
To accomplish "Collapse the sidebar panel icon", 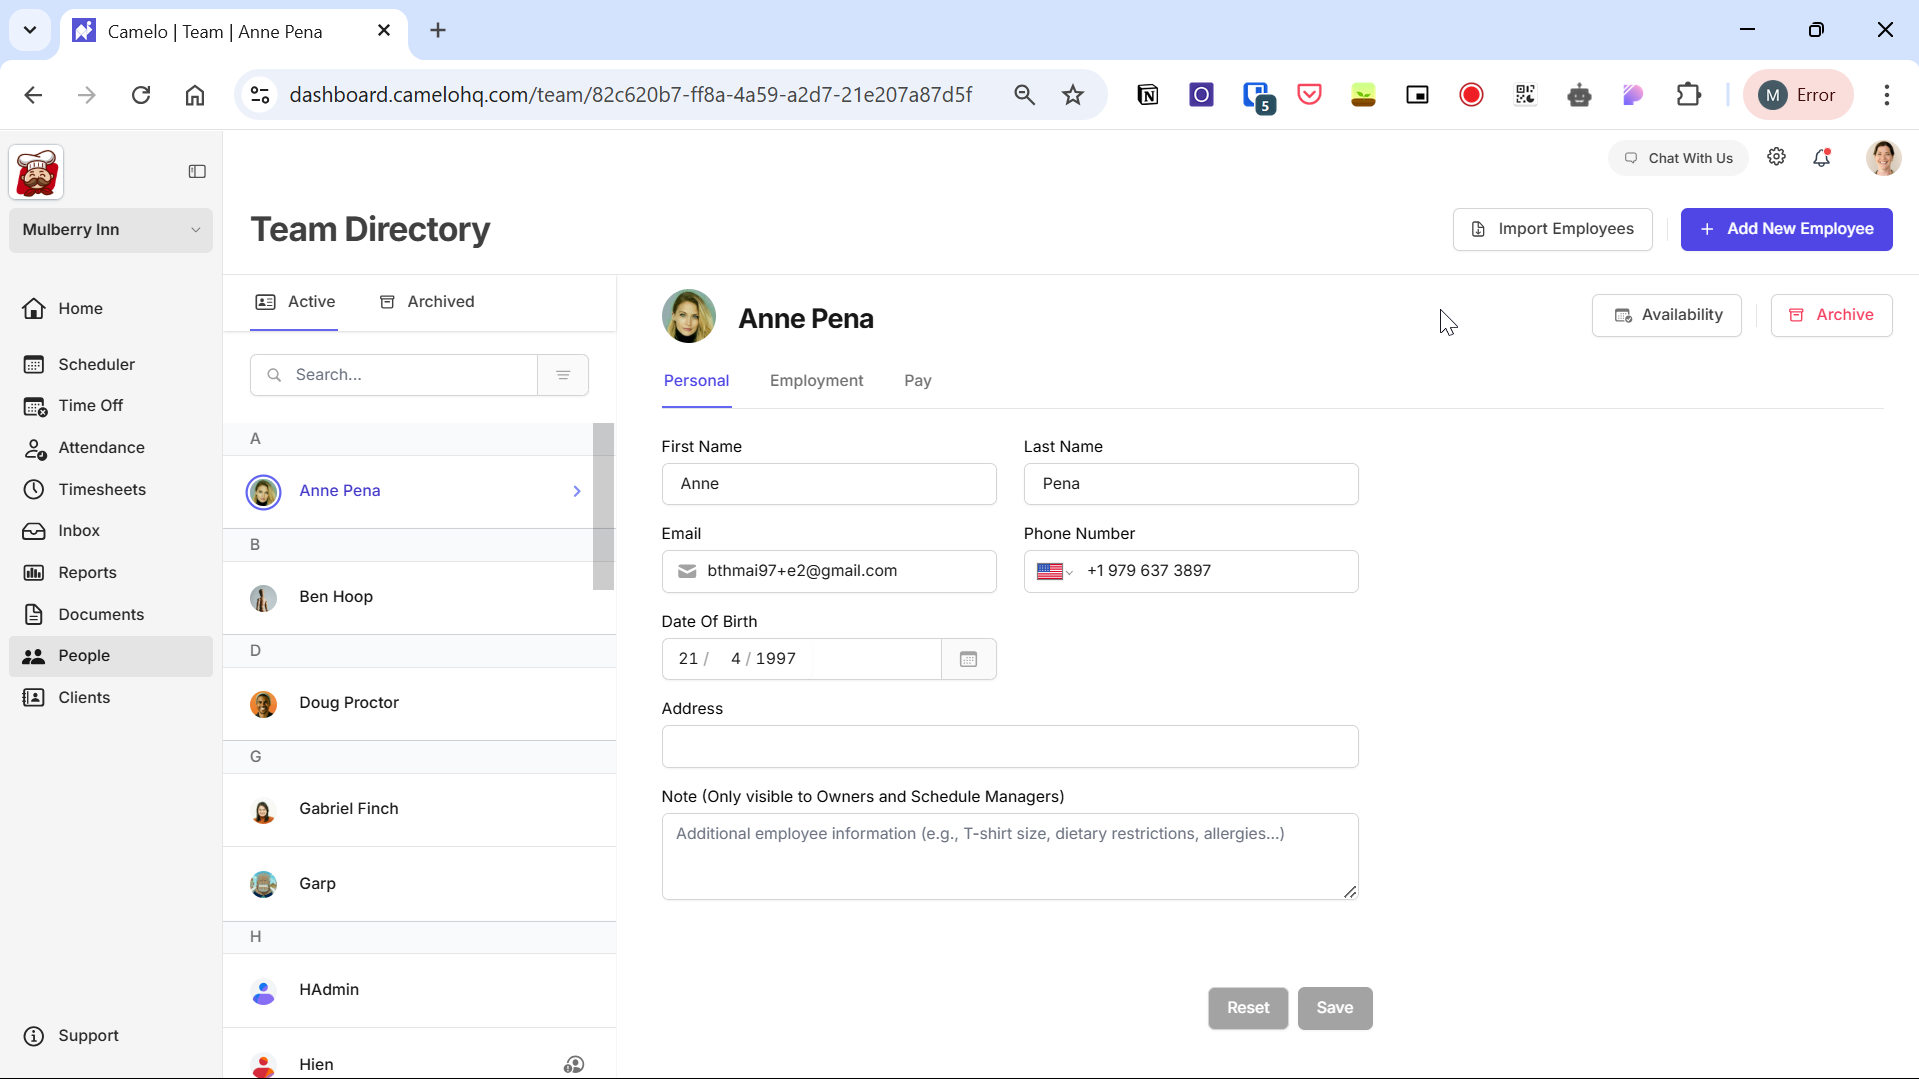I will (x=197, y=172).
